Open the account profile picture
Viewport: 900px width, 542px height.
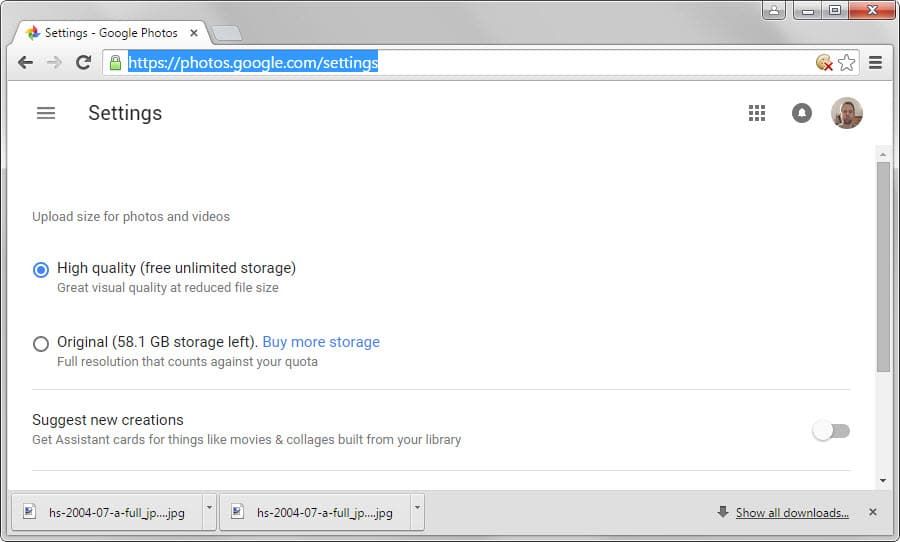pos(847,113)
